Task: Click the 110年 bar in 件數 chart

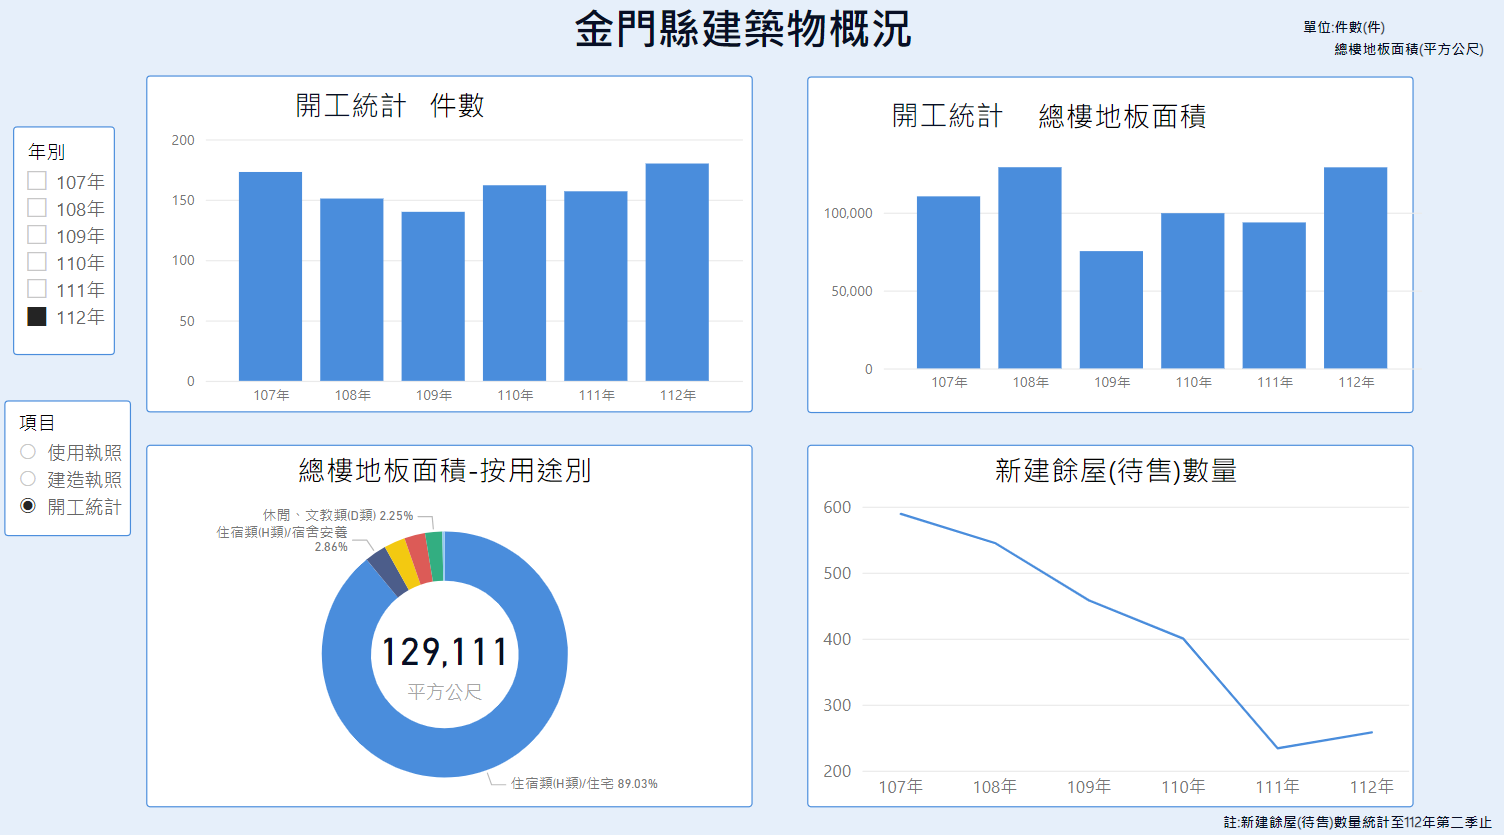Action: (515, 283)
